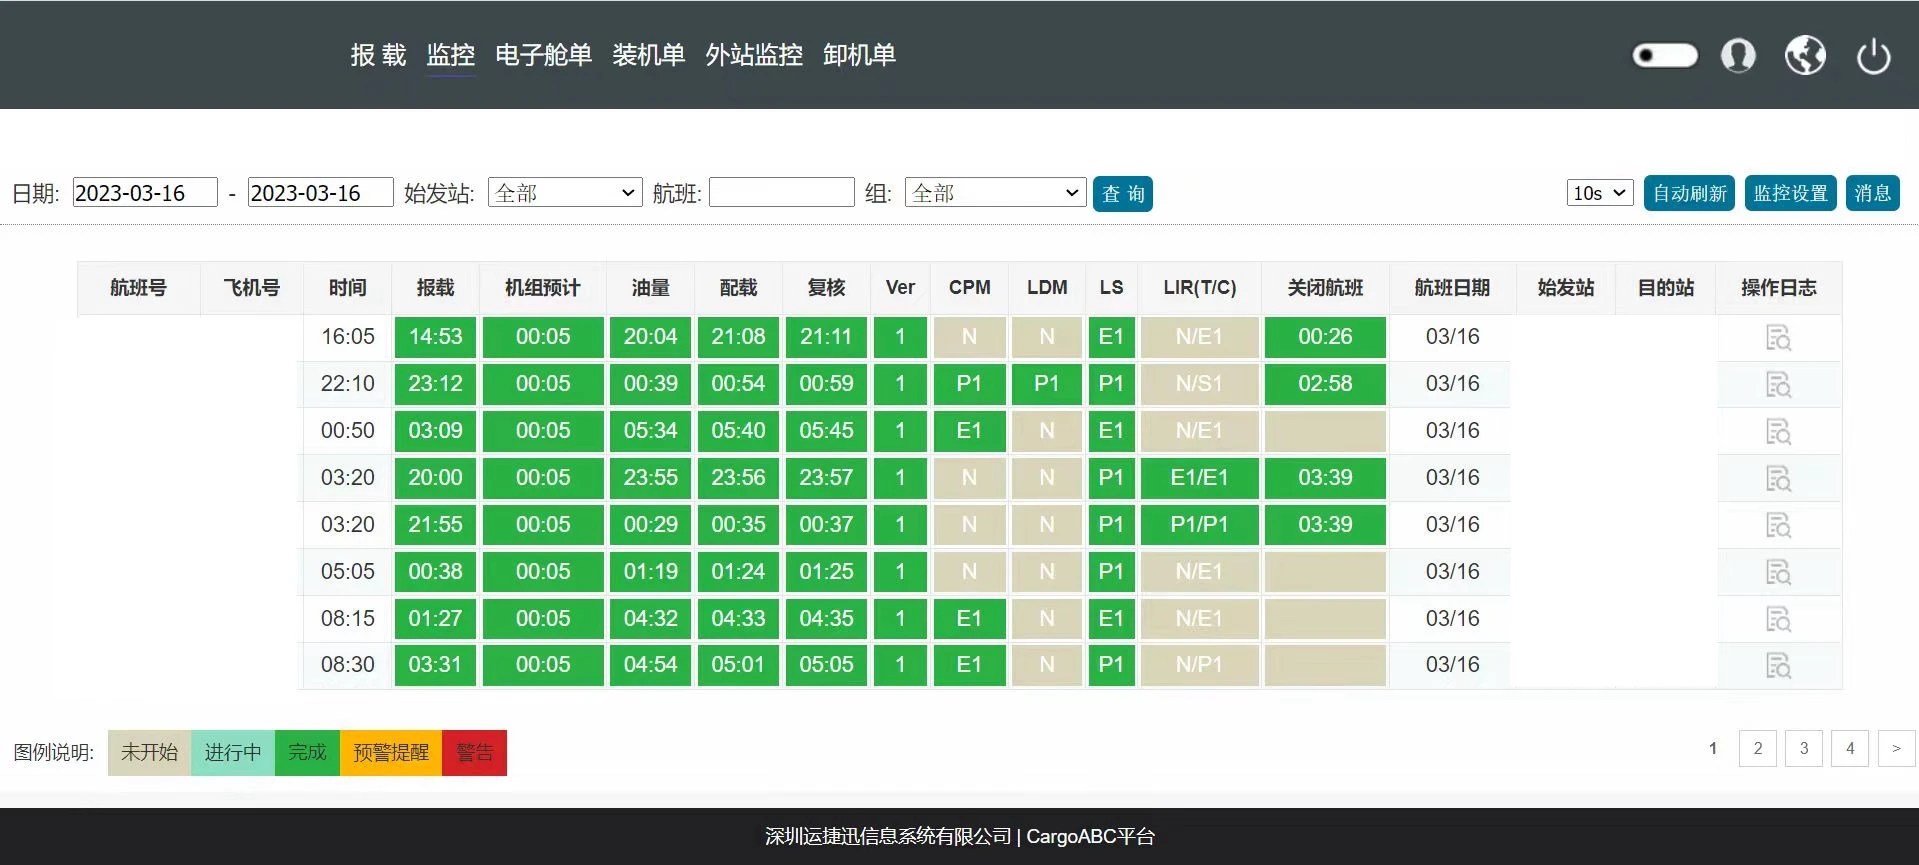The height and width of the screenshot is (865, 1919).
Task: Click the 21:11 复核 cell
Action: click(x=826, y=337)
